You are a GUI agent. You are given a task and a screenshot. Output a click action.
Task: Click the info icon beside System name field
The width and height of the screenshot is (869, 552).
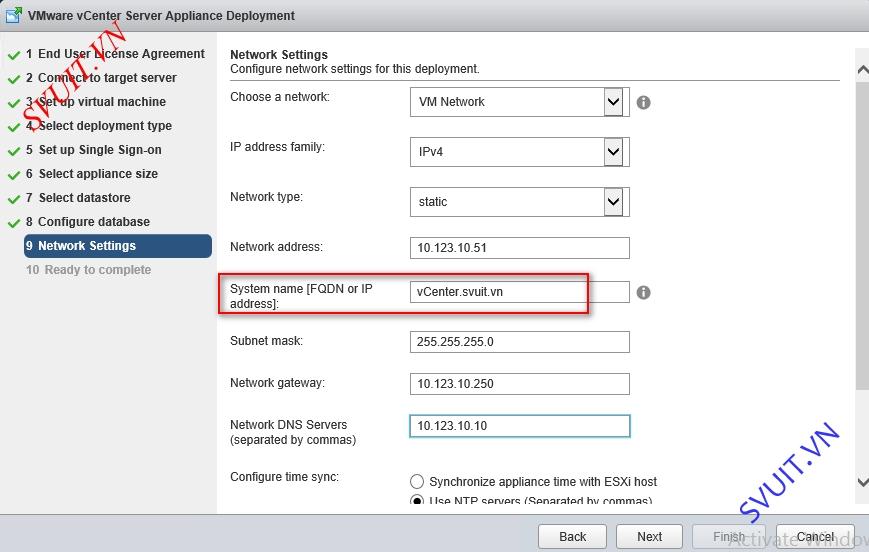643,293
